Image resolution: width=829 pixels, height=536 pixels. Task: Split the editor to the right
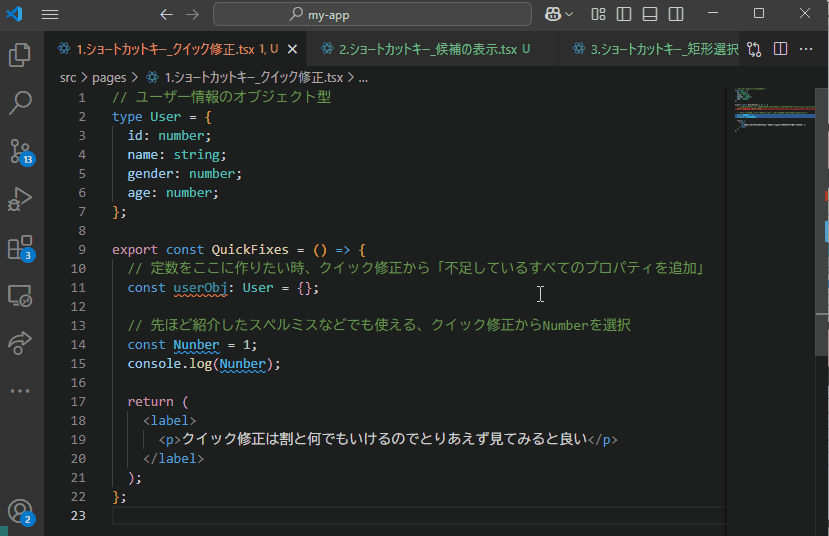click(x=780, y=49)
